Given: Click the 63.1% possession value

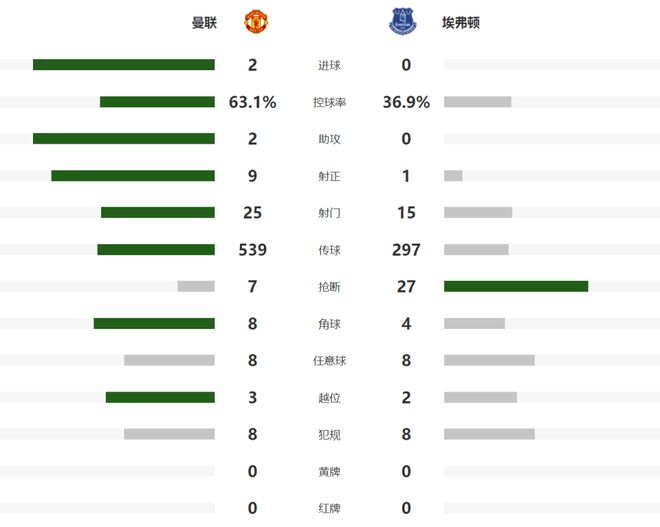Looking at the screenshot, I should 252,102.
